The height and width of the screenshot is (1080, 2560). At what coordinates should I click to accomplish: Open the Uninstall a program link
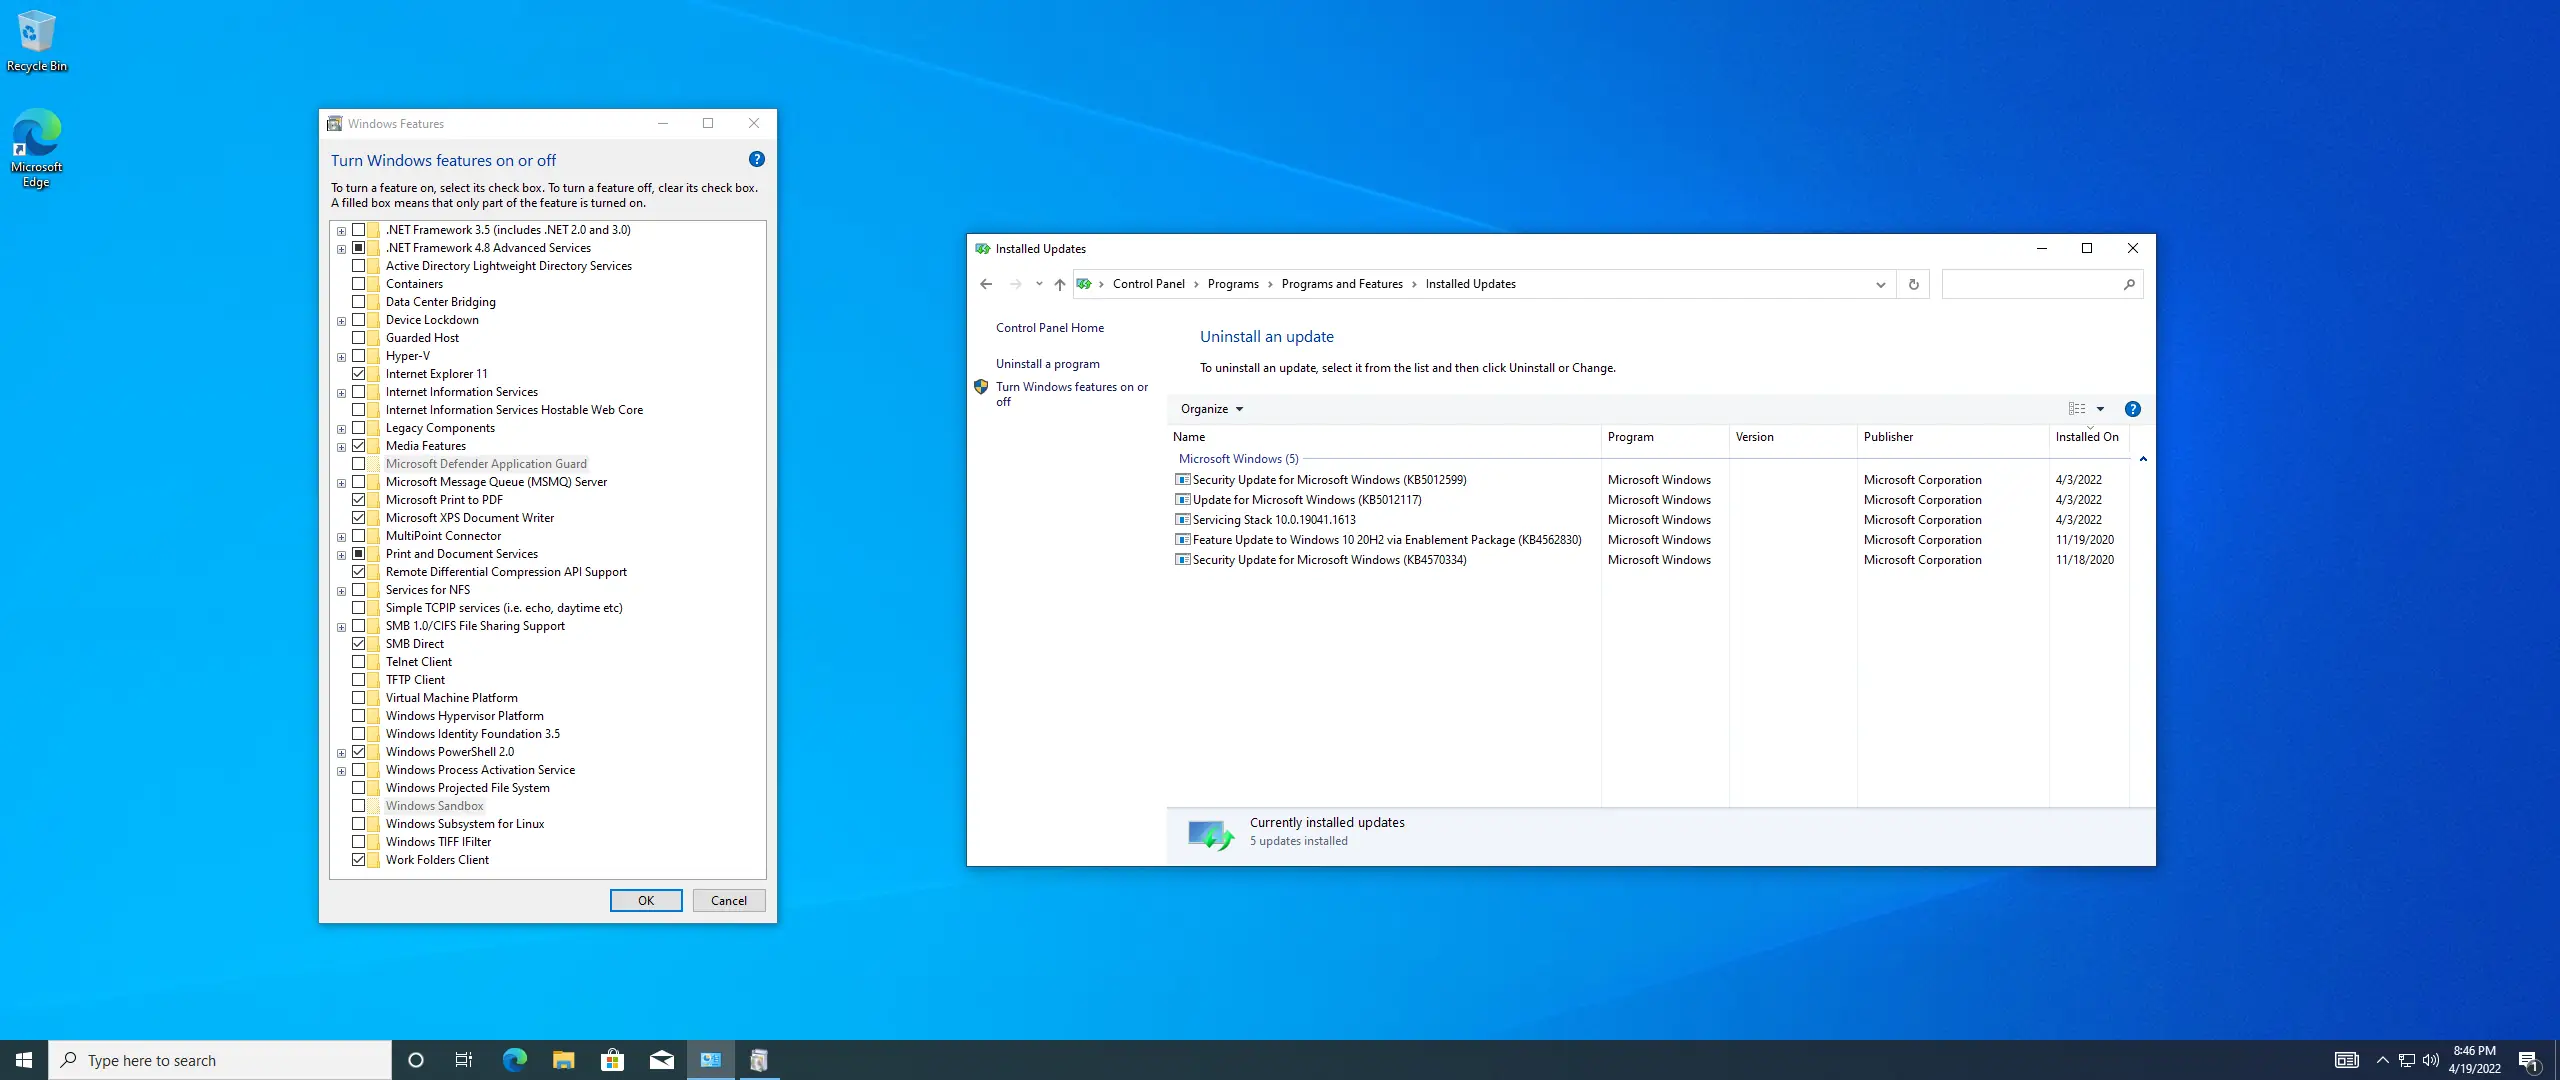pyautogui.click(x=1047, y=364)
